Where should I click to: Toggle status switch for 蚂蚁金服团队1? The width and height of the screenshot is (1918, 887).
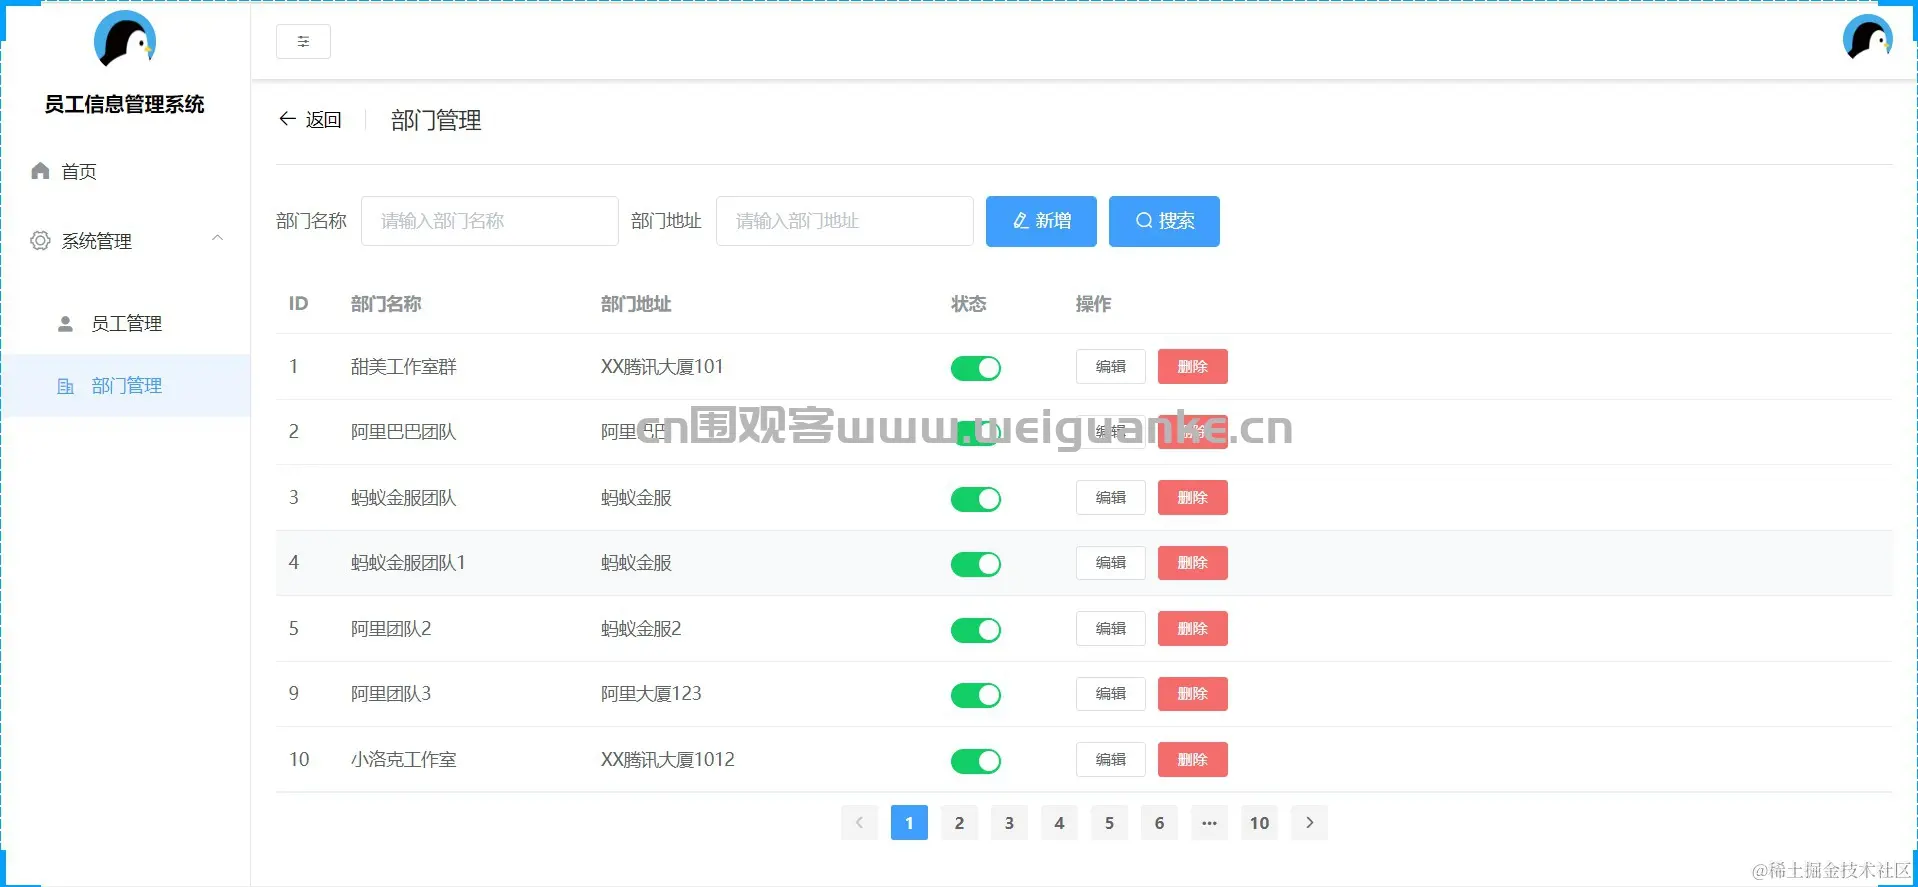(976, 564)
